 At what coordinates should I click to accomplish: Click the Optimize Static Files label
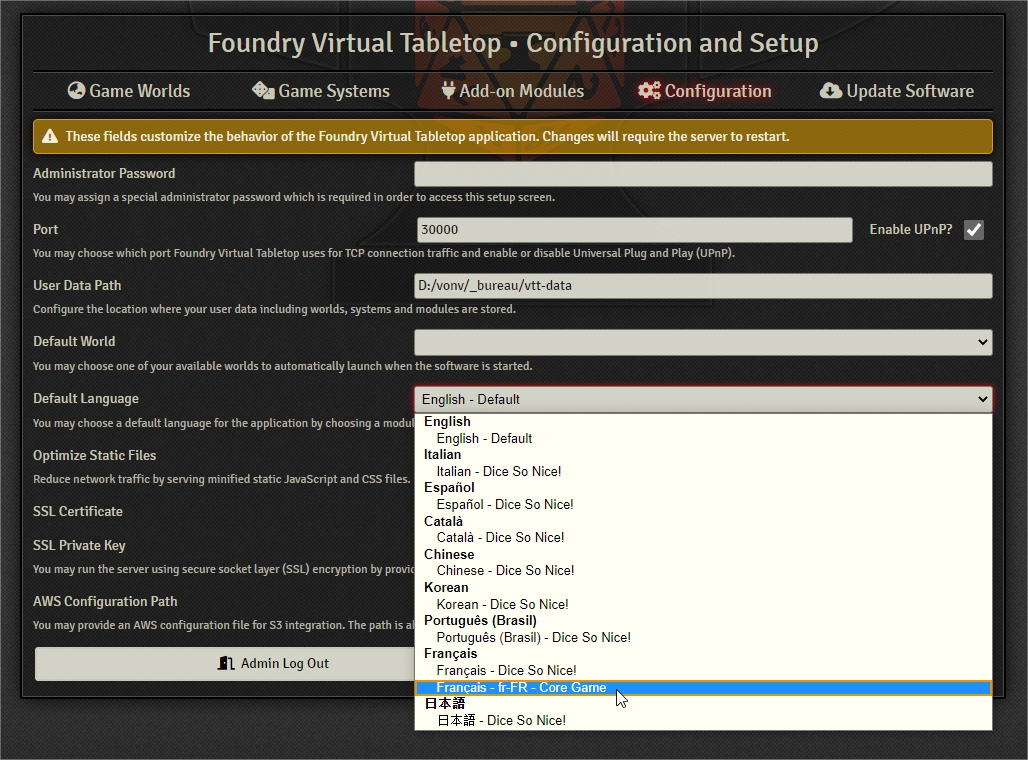point(94,455)
